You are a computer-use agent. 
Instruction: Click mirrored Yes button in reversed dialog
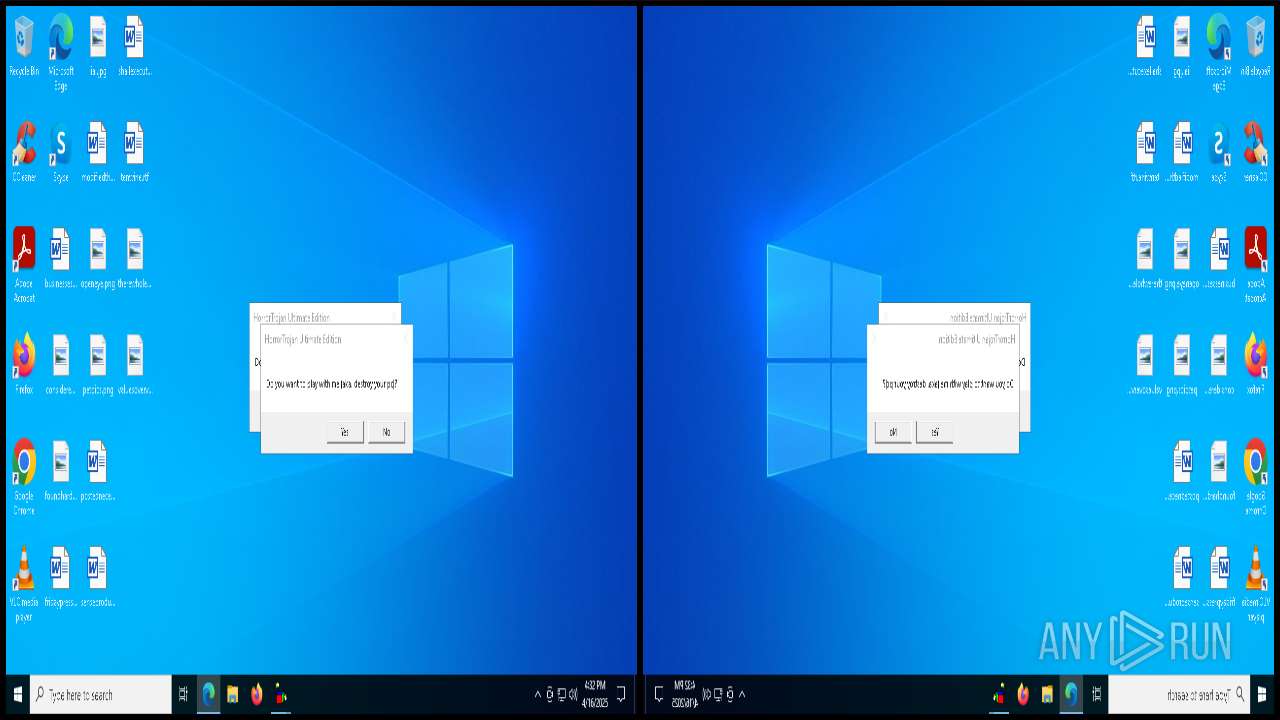click(935, 432)
